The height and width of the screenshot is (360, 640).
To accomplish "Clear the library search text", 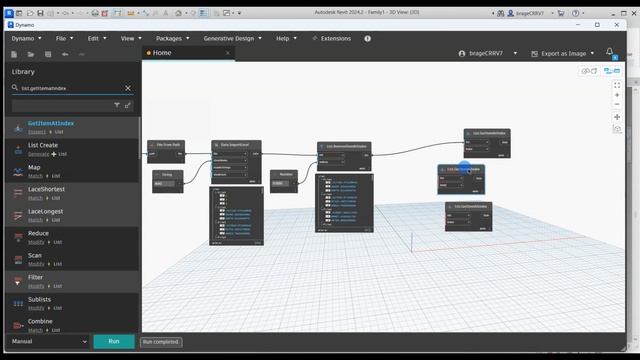I will [x=128, y=88].
